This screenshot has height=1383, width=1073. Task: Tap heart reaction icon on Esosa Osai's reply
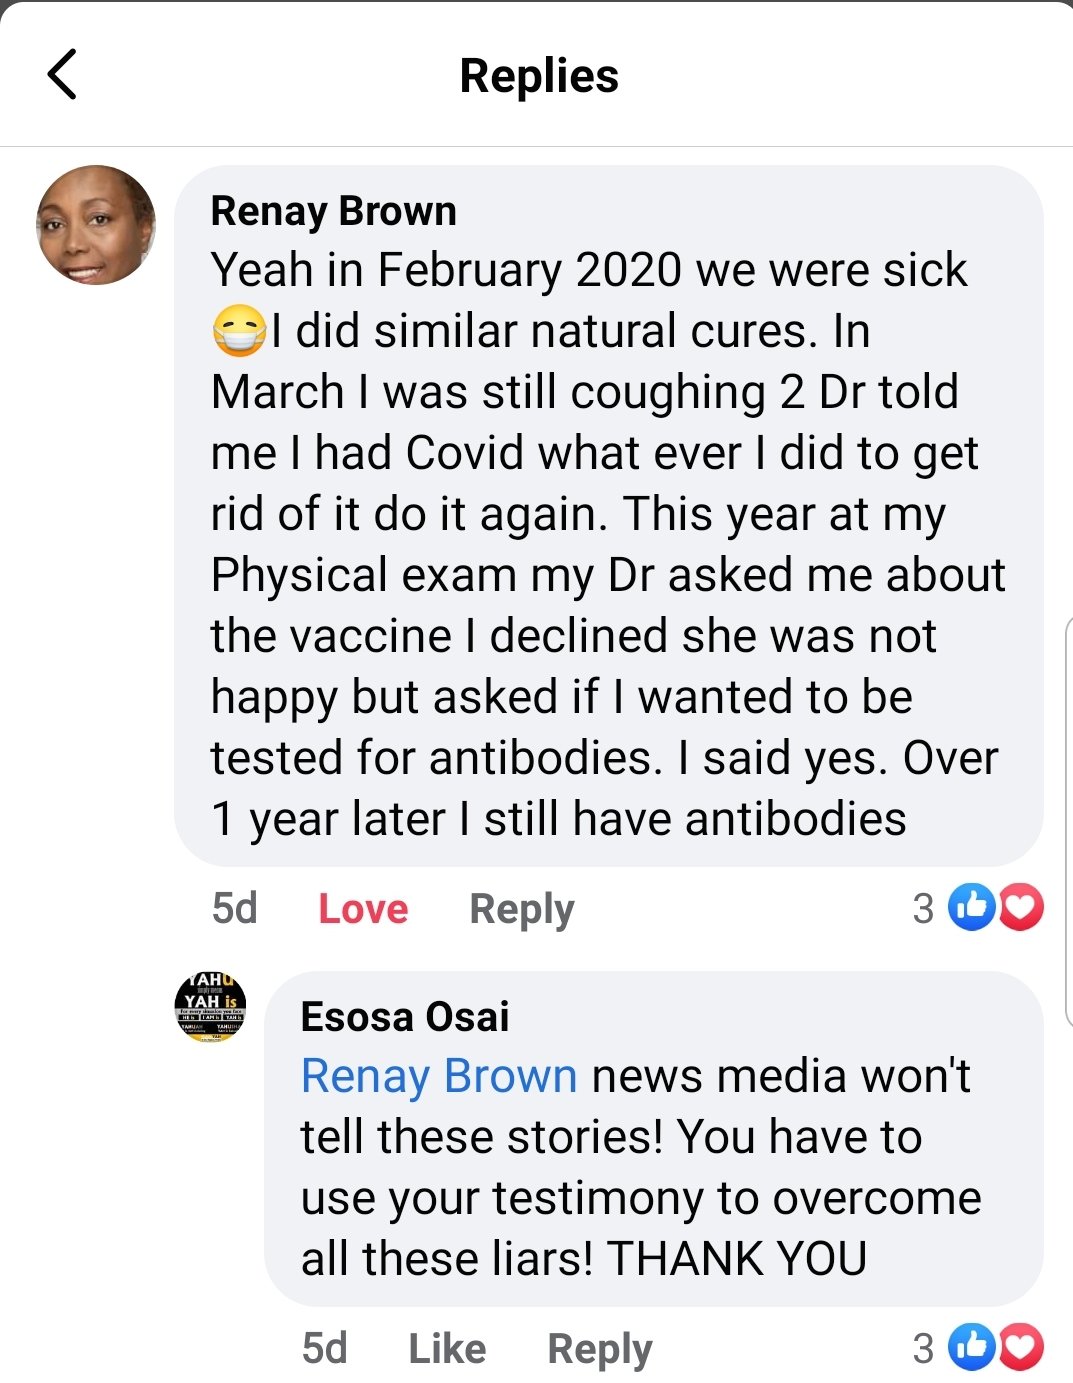1021,1347
